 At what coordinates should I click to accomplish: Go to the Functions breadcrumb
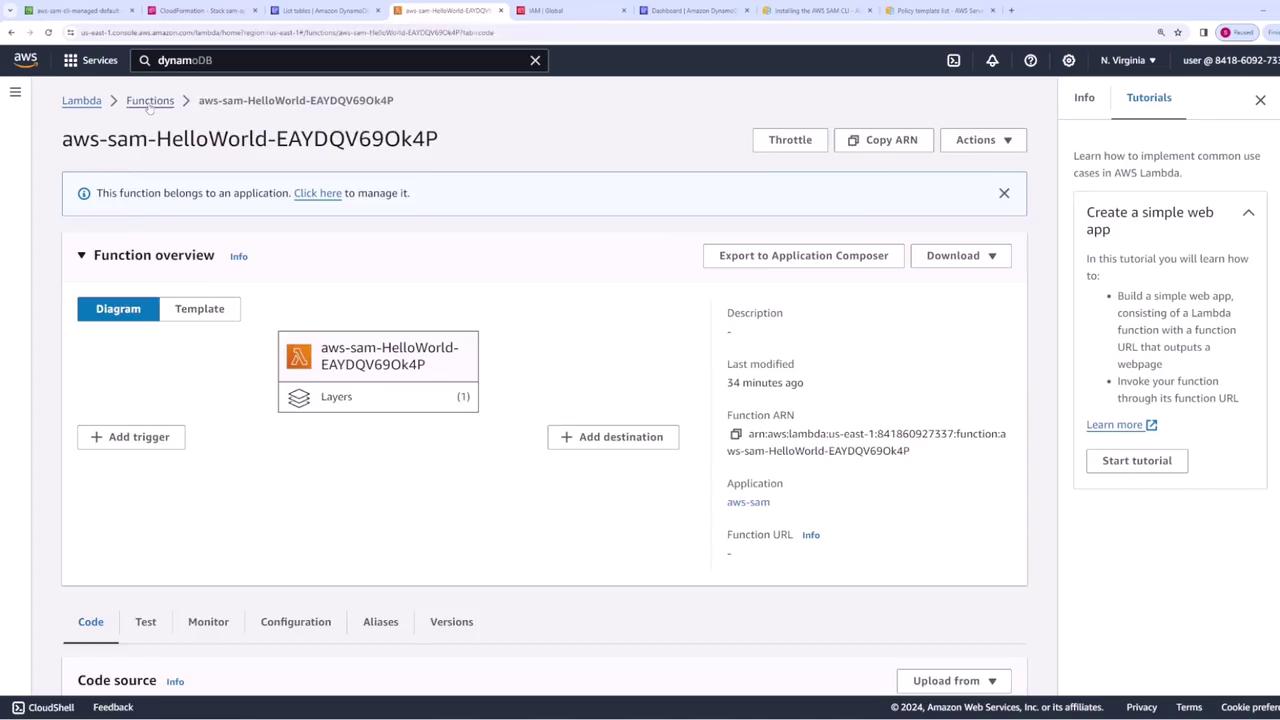tap(150, 100)
